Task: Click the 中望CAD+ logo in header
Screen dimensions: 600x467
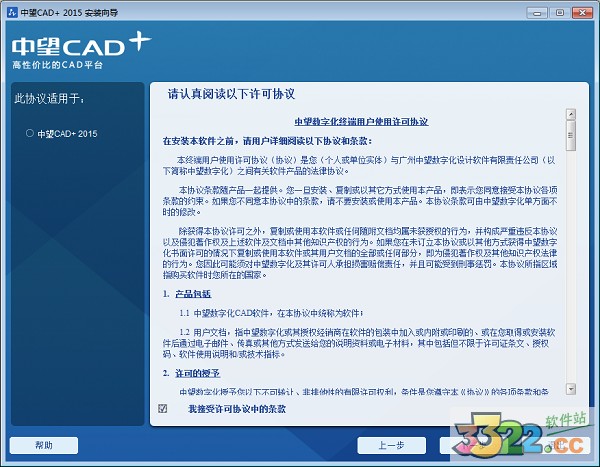Action: pos(82,44)
